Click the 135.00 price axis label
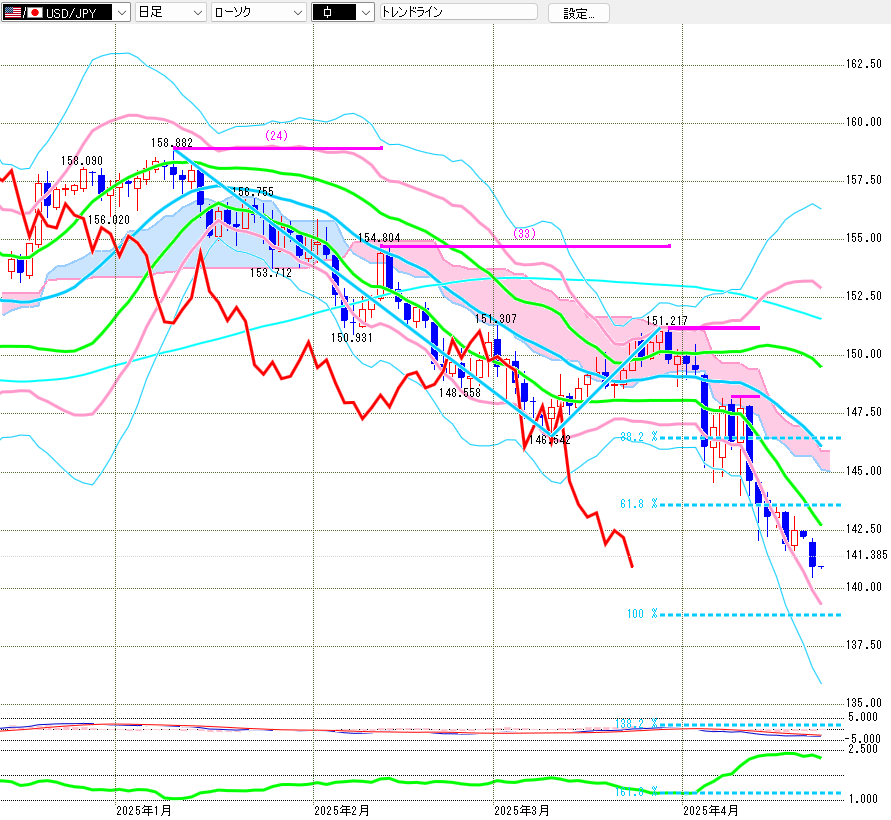The width and height of the screenshot is (891, 820). click(x=864, y=703)
